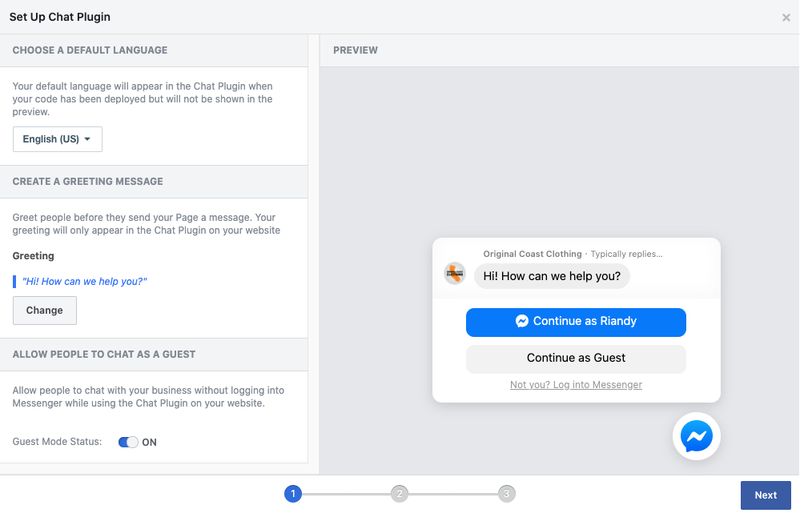Image resolution: width=800 pixels, height=517 pixels.
Task: Click Continue as Riandy button
Action: coord(576,322)
